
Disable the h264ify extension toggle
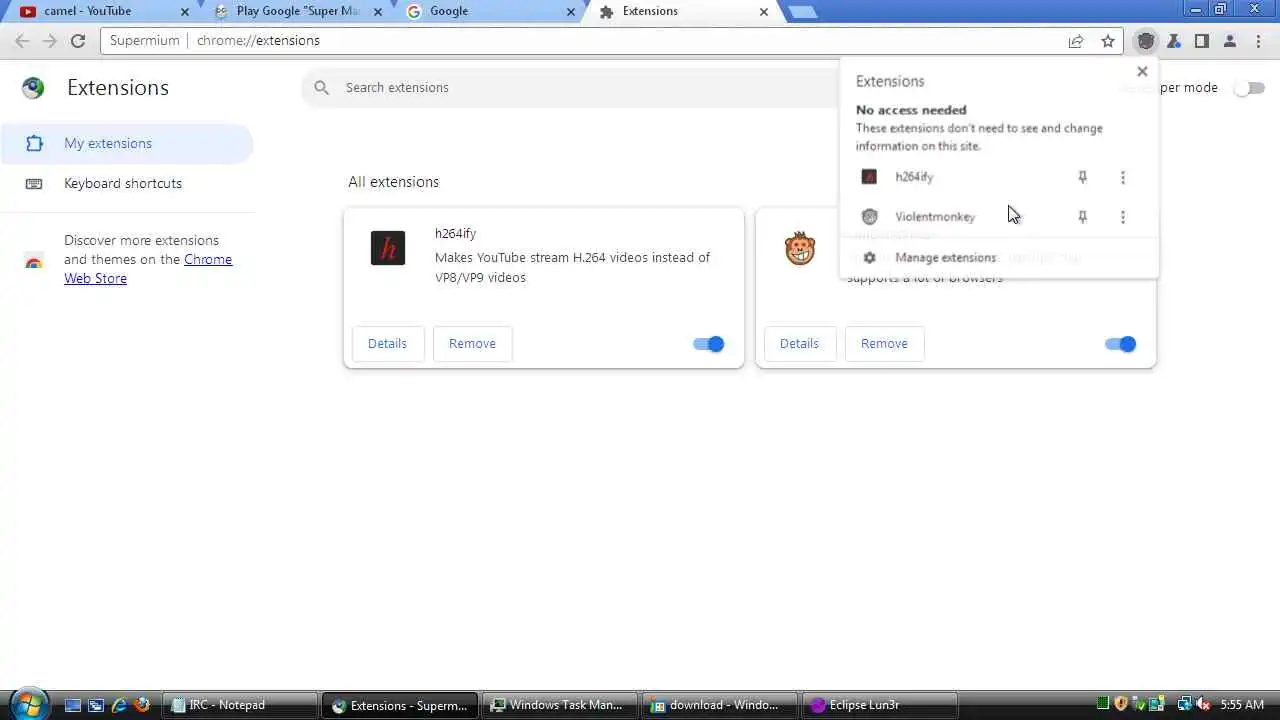(x=708, y=344)
